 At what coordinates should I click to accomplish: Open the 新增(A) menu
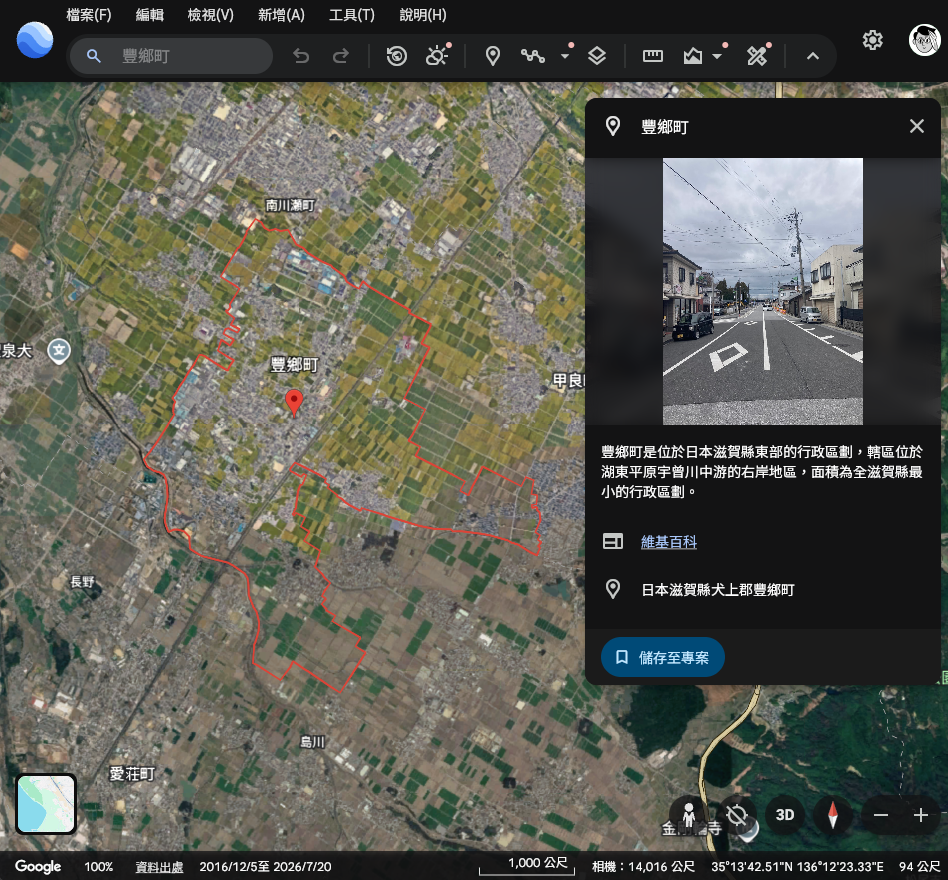[x=281, y=15]
